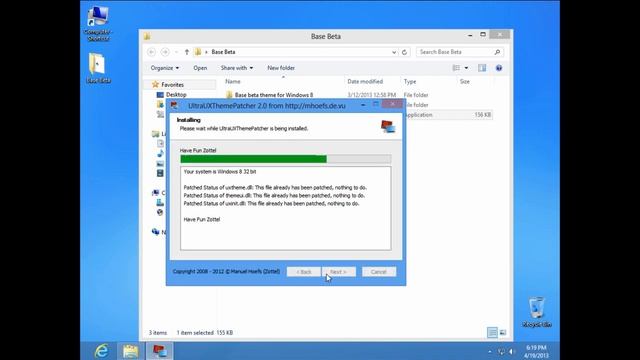Open recent locations dropdown in explorer
The image size is (640, 360).
(x=176, y=52)
